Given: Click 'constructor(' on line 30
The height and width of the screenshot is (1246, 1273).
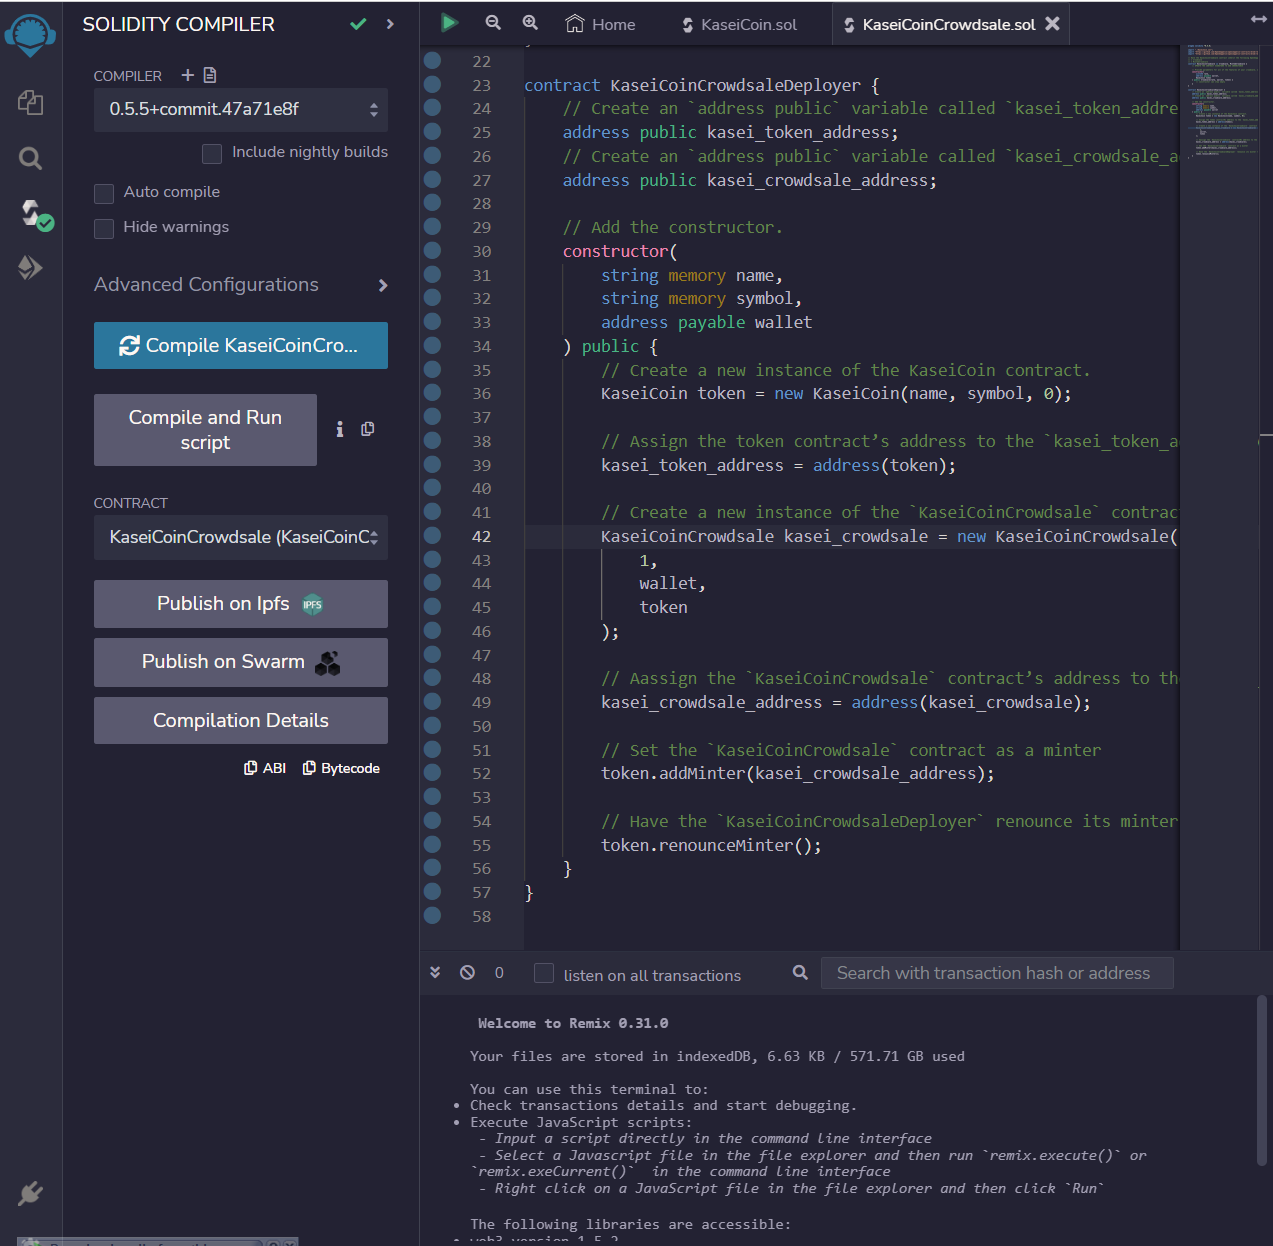Looking at the screenshot, I should [620, 251].
